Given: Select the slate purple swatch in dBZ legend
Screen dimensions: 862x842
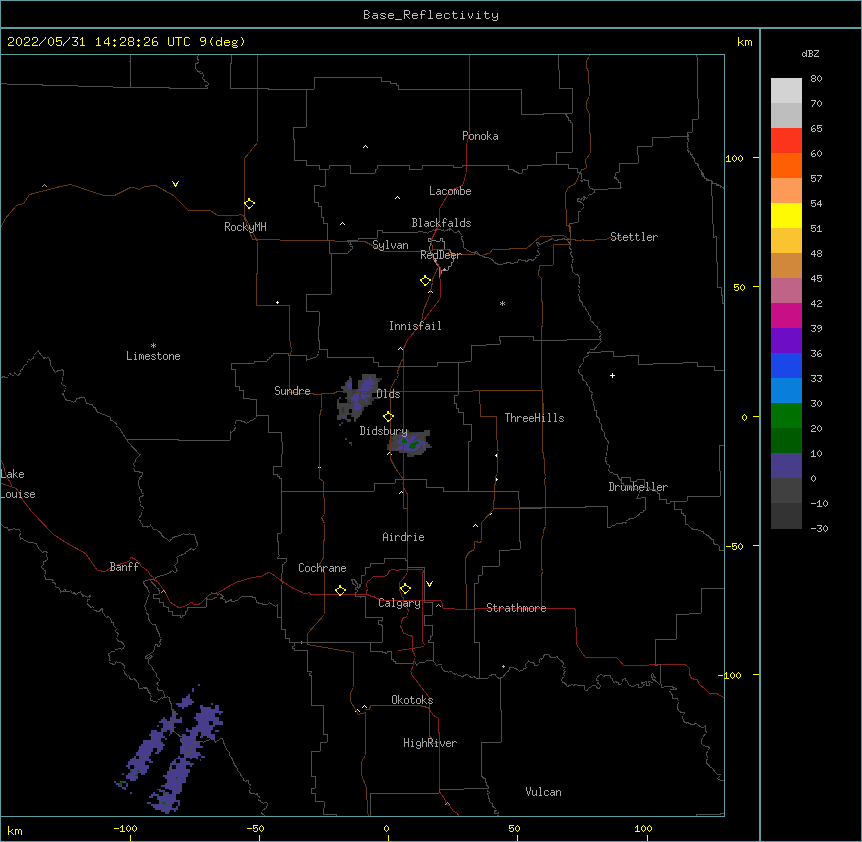Looking at the screenshot, I should (786, 466).
